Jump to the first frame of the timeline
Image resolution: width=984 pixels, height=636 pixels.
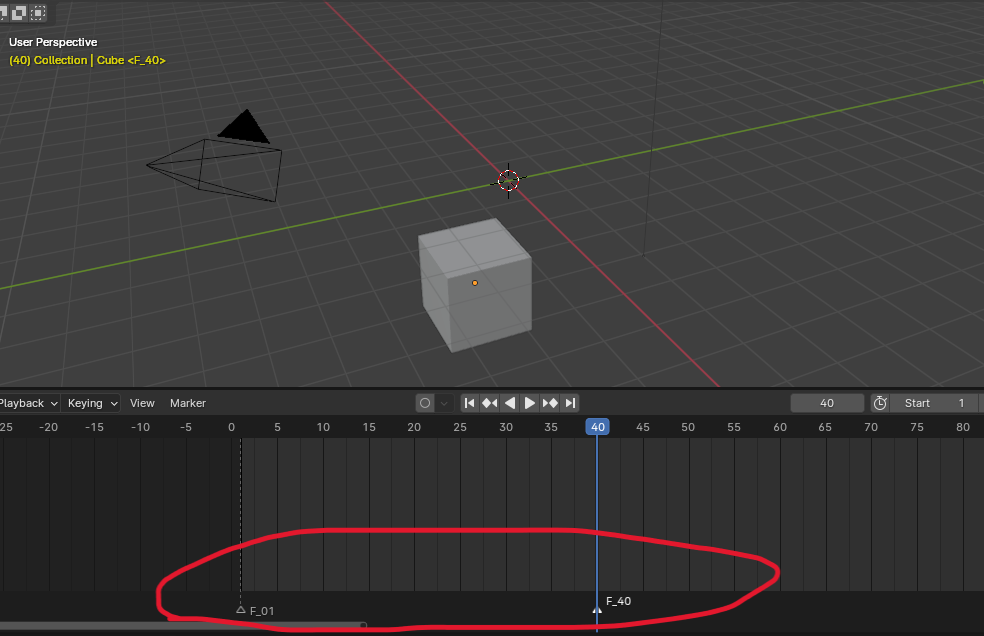tap(469, 403)
